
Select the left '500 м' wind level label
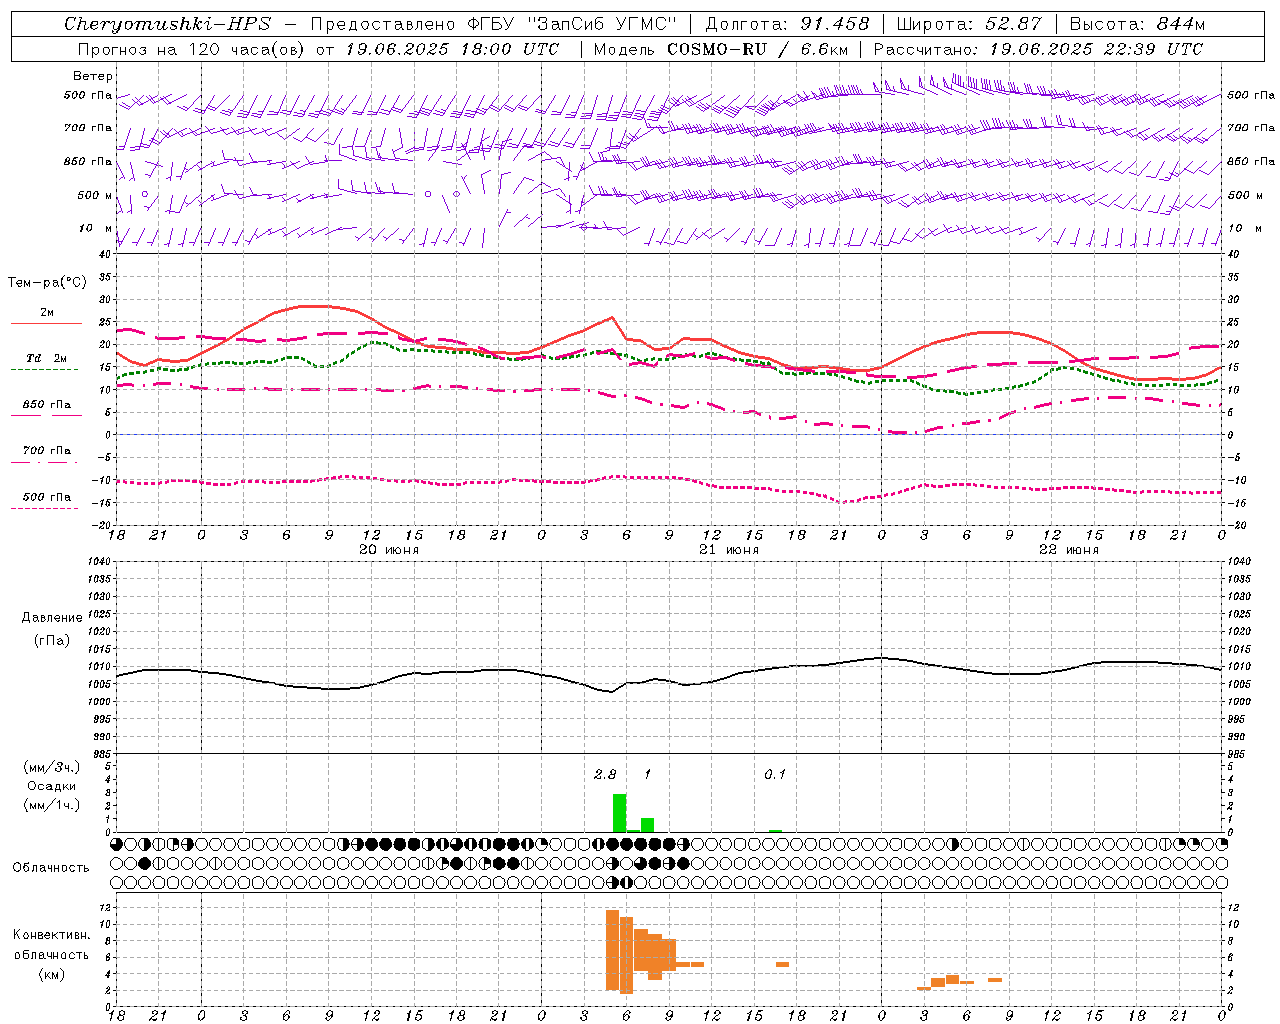tap(95, 195)
